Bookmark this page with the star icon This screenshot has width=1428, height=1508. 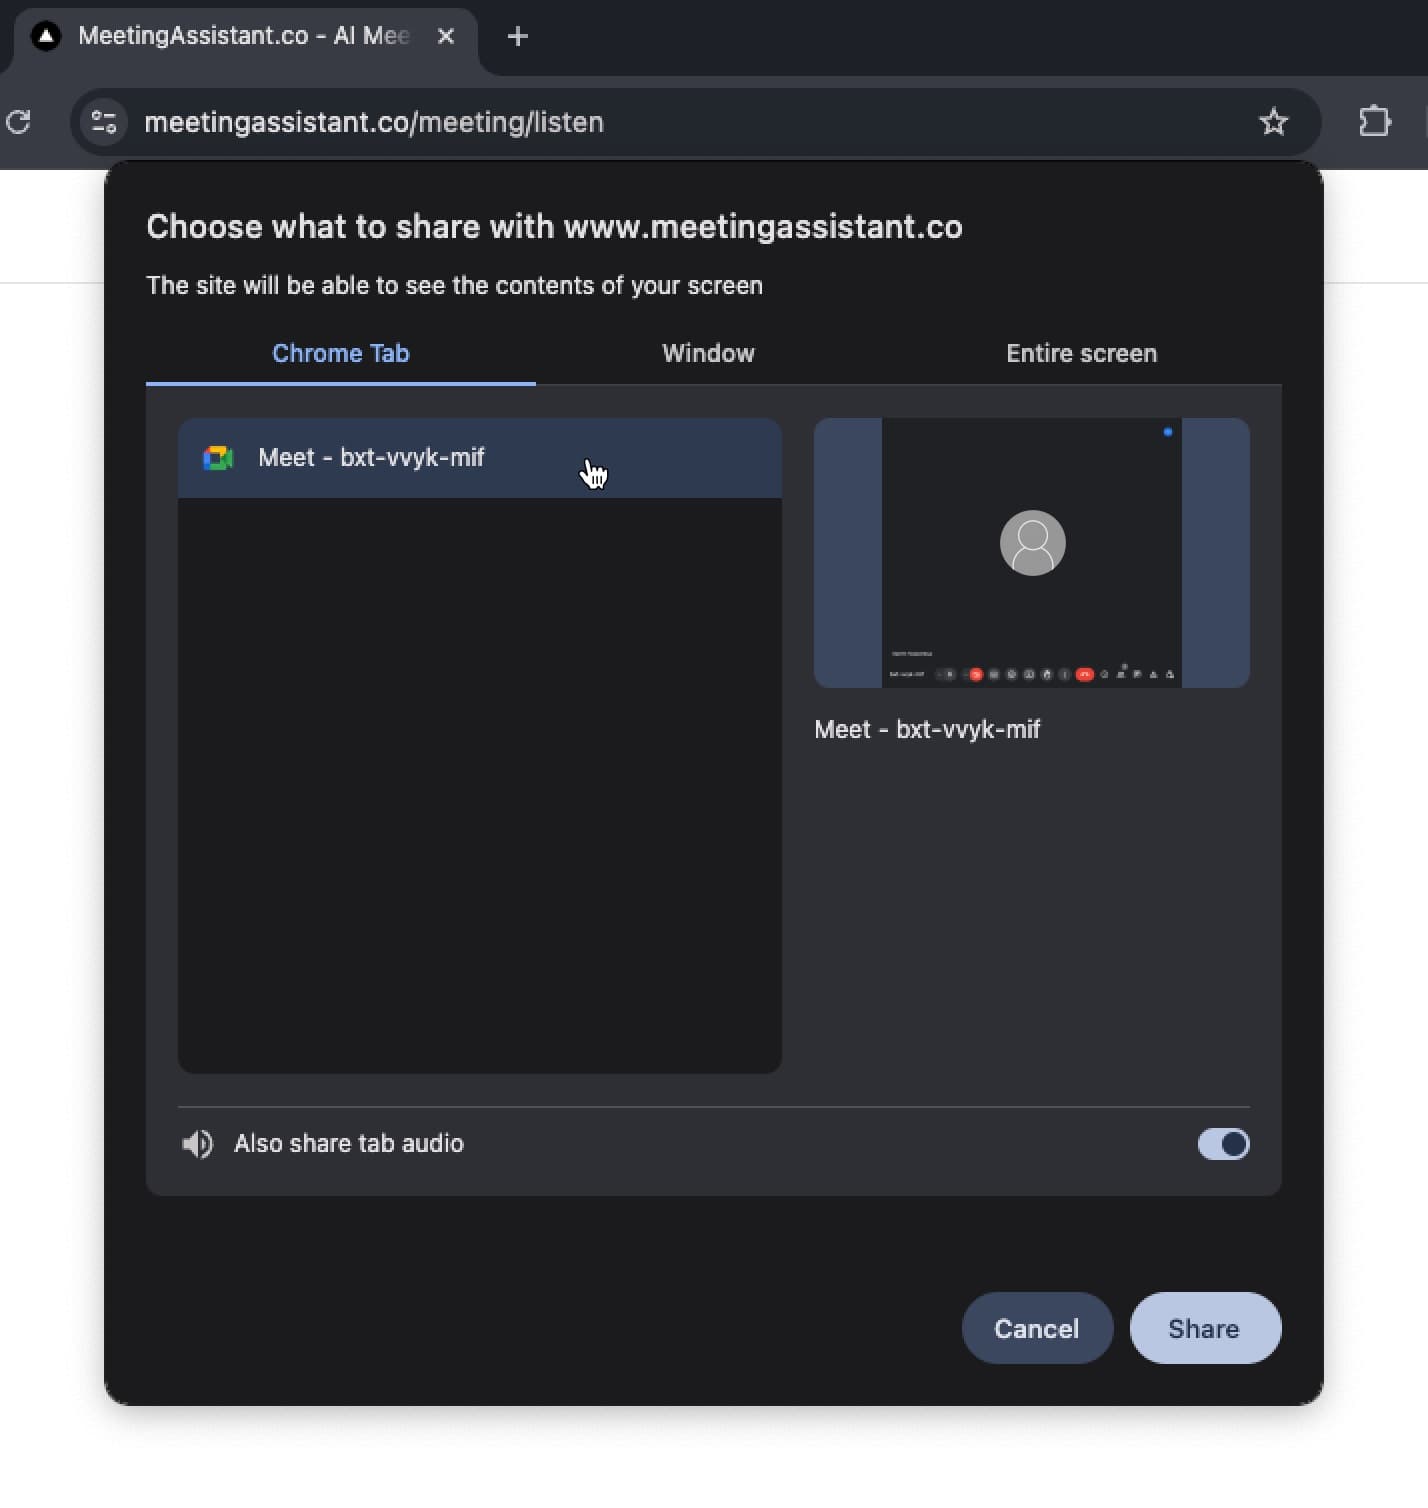pos(1273,122)
